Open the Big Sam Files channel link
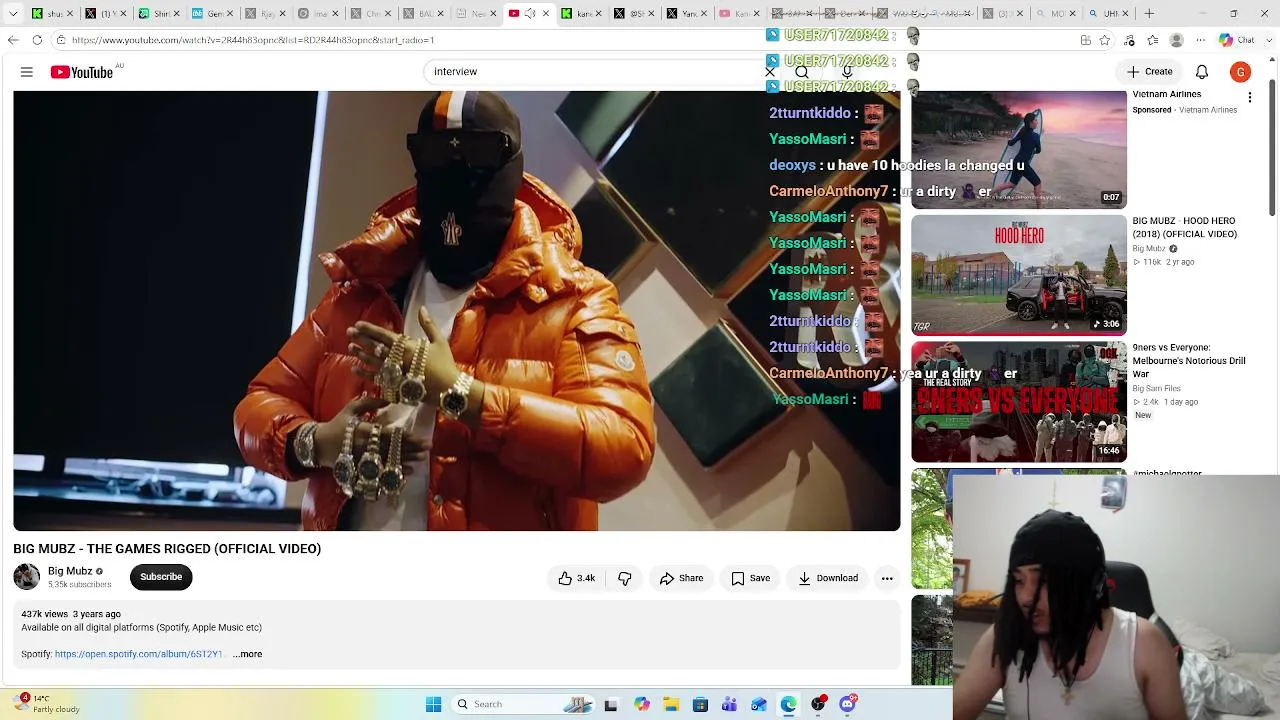The image size is (1280, 720). coord(1157,389)
